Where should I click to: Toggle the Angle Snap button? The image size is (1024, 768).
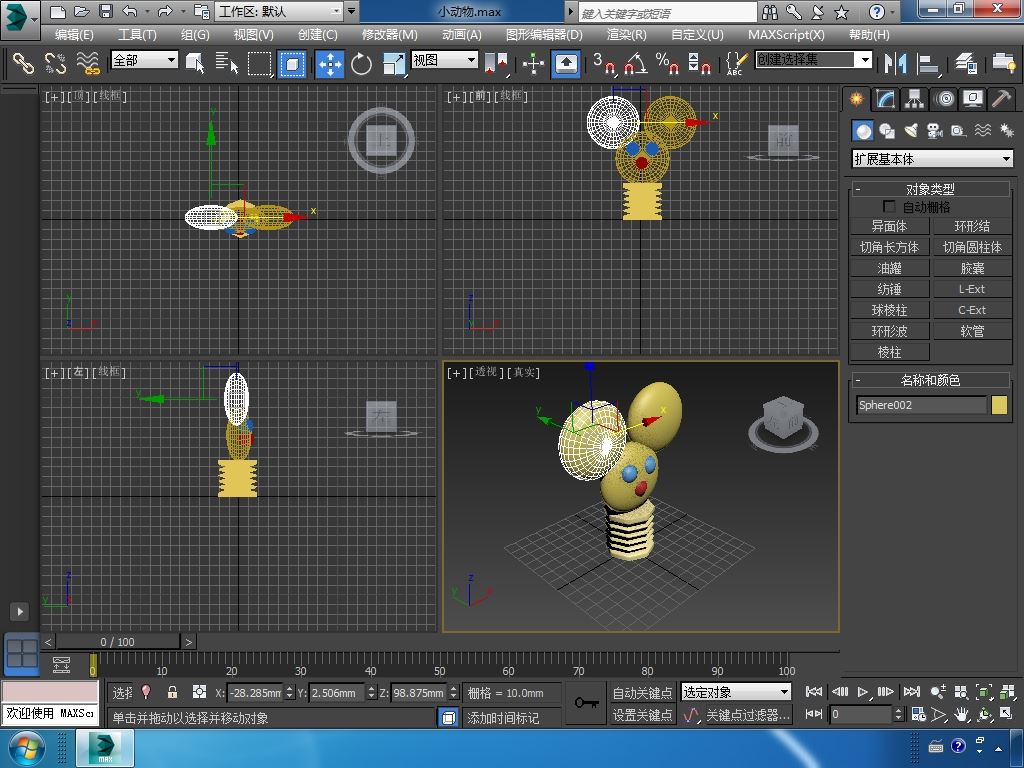pyautogui.click(x=636, y=63)
